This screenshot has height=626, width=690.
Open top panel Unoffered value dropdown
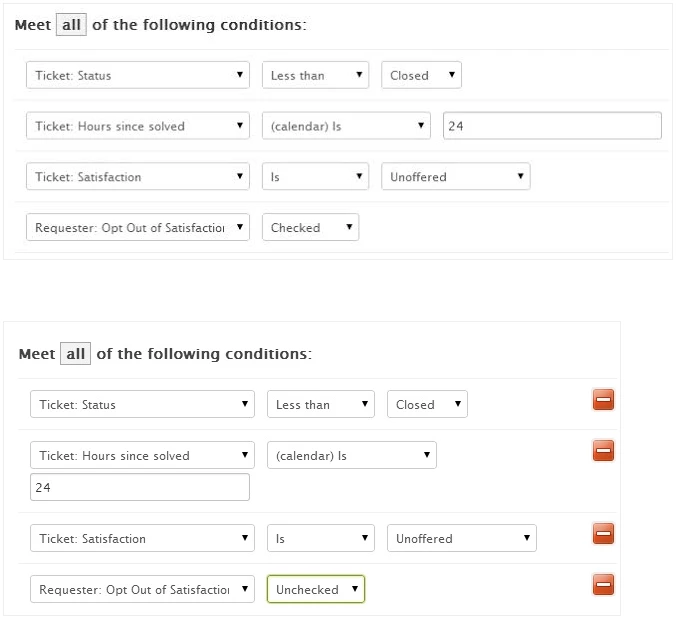tap(456, 177)
